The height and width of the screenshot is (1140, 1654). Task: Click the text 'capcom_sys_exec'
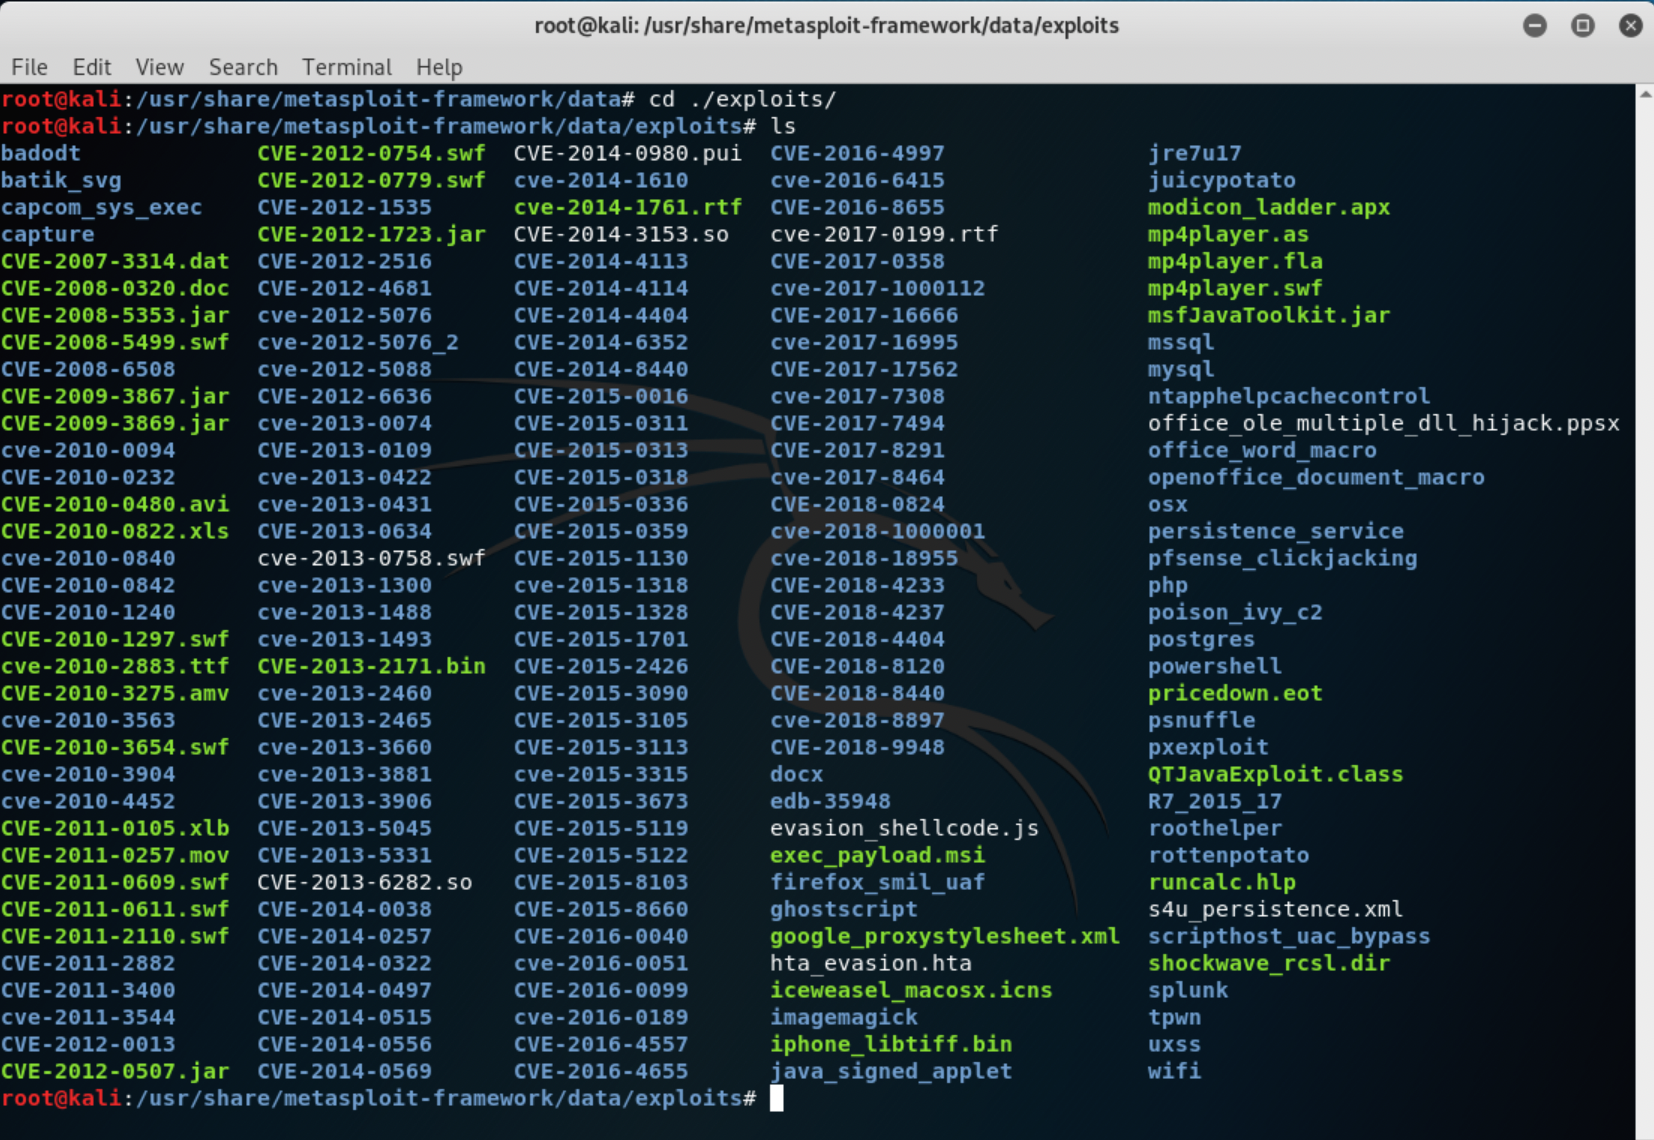click(x=101, y=207)
